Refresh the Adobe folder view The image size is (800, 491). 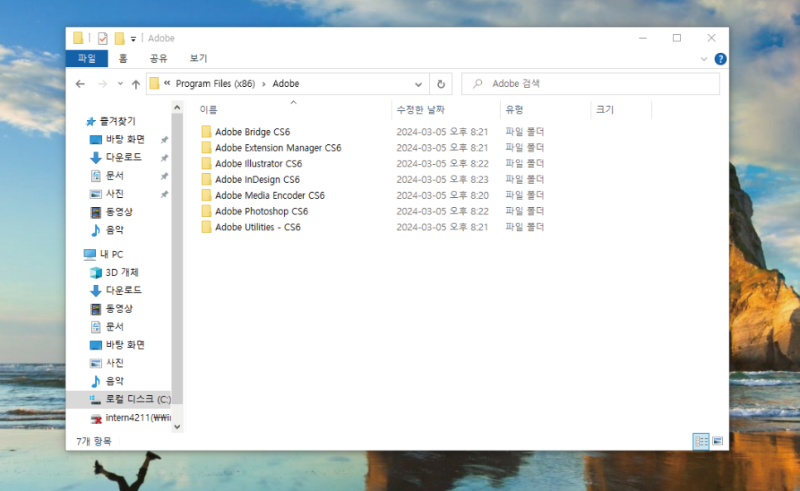[x=441, y=84]
